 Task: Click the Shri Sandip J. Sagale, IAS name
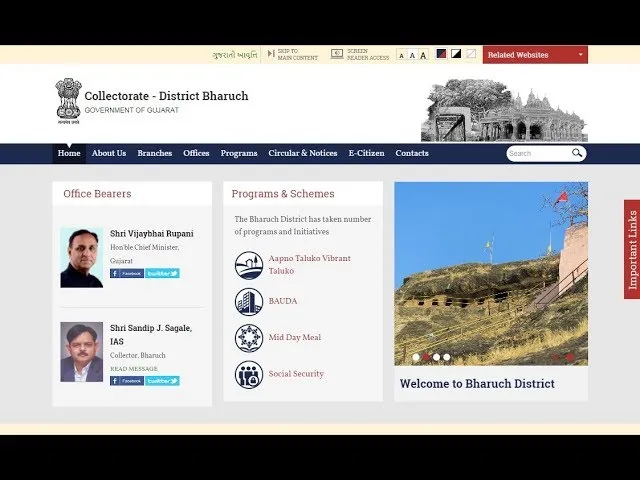point(151,335)
